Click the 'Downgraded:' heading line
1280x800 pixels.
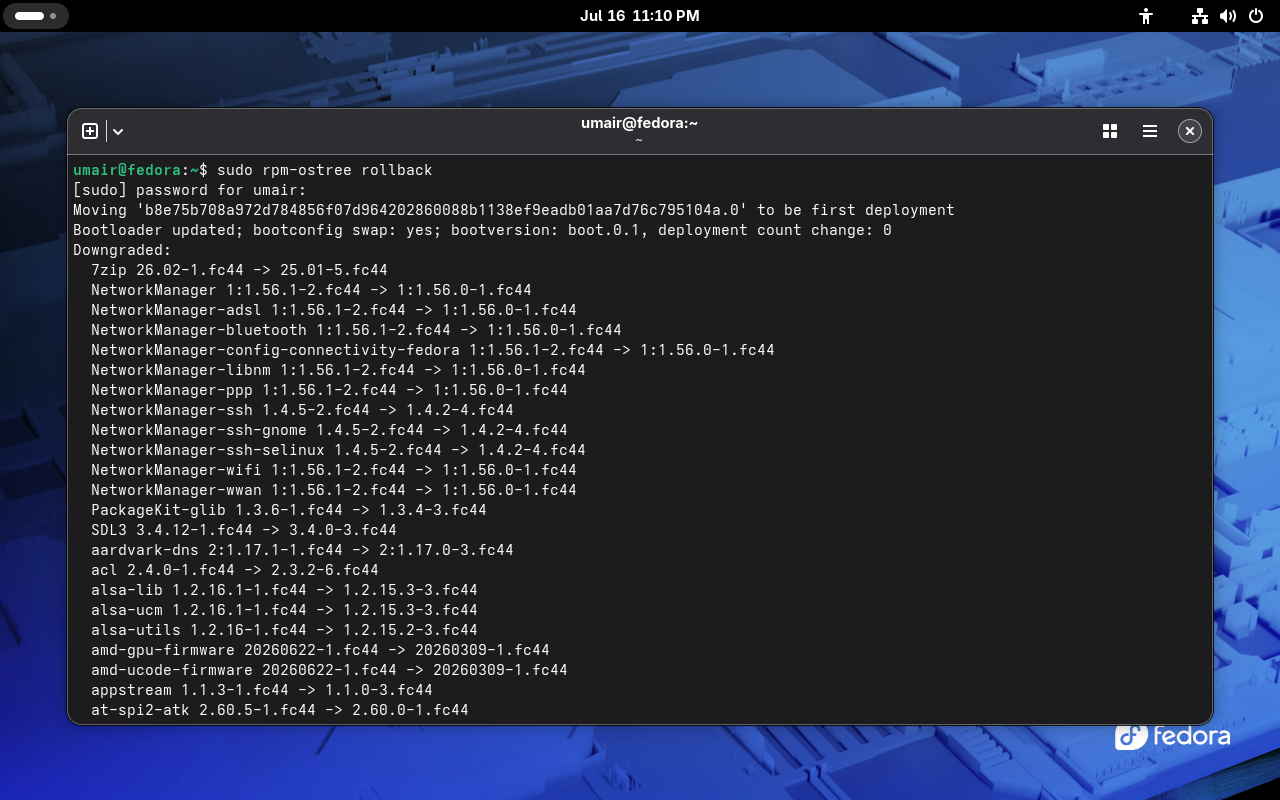[122, 250]
